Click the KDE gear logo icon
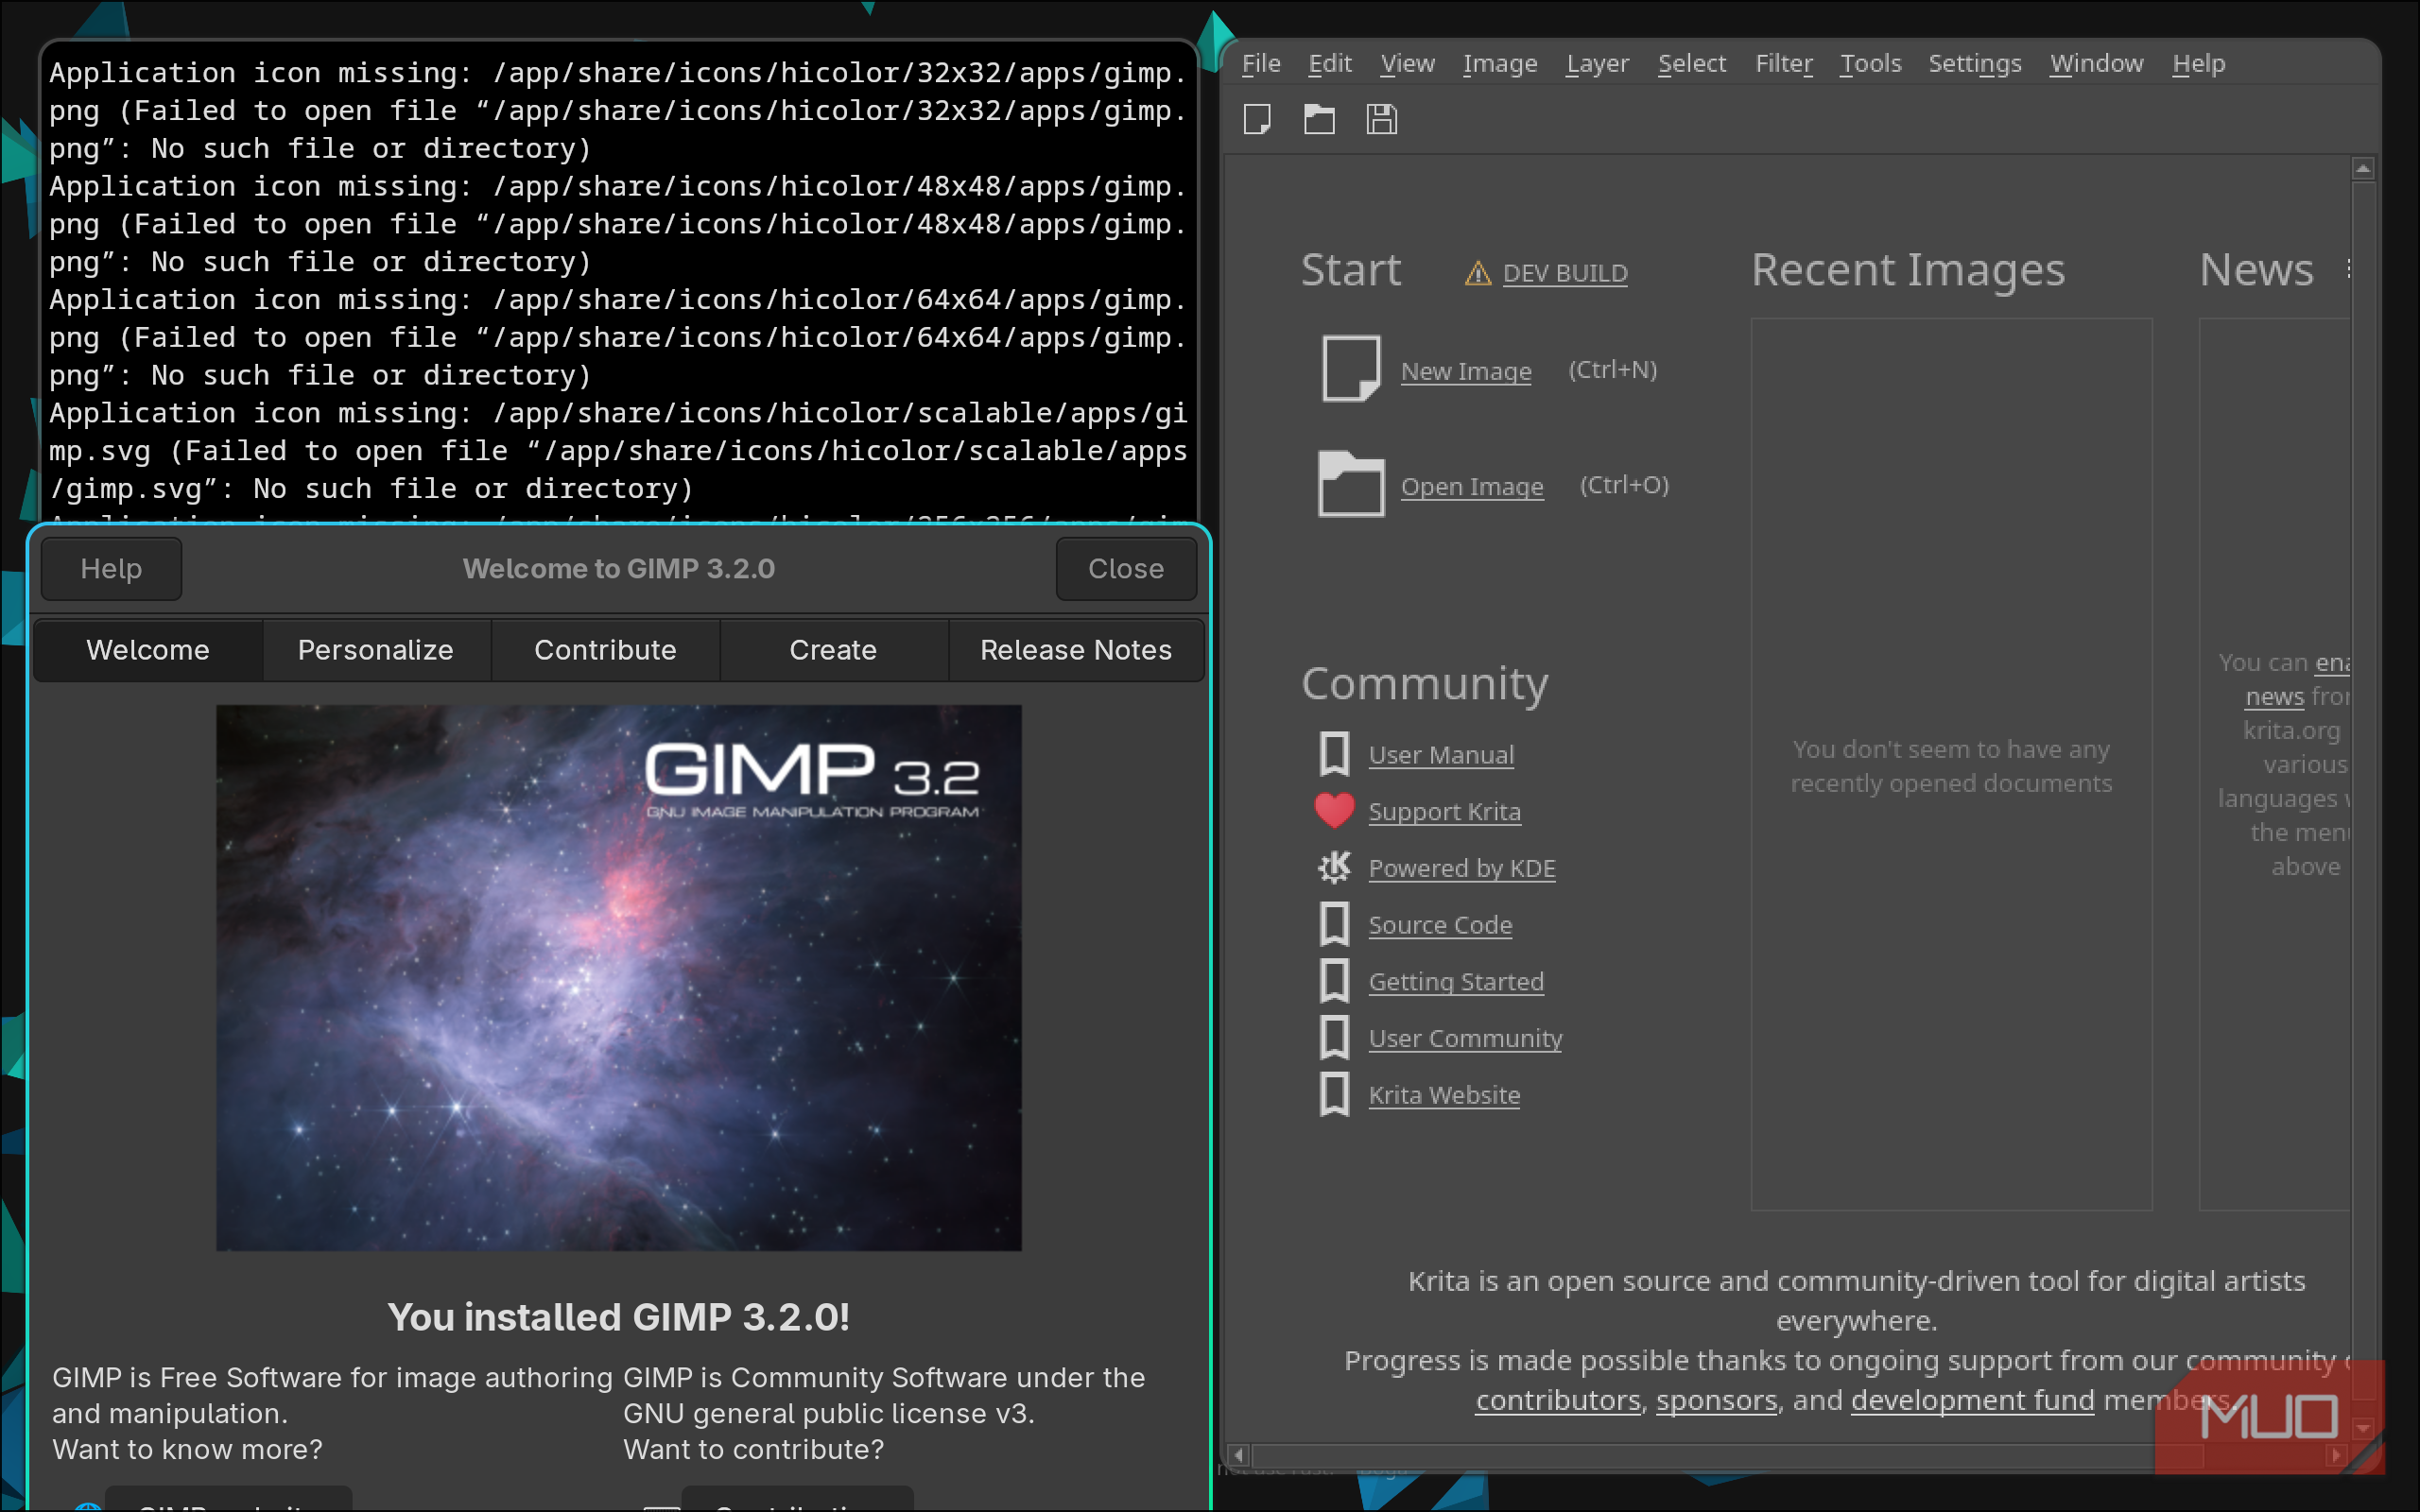This screenshot has height=1512, width=2420. click(x=1334, y=867)
